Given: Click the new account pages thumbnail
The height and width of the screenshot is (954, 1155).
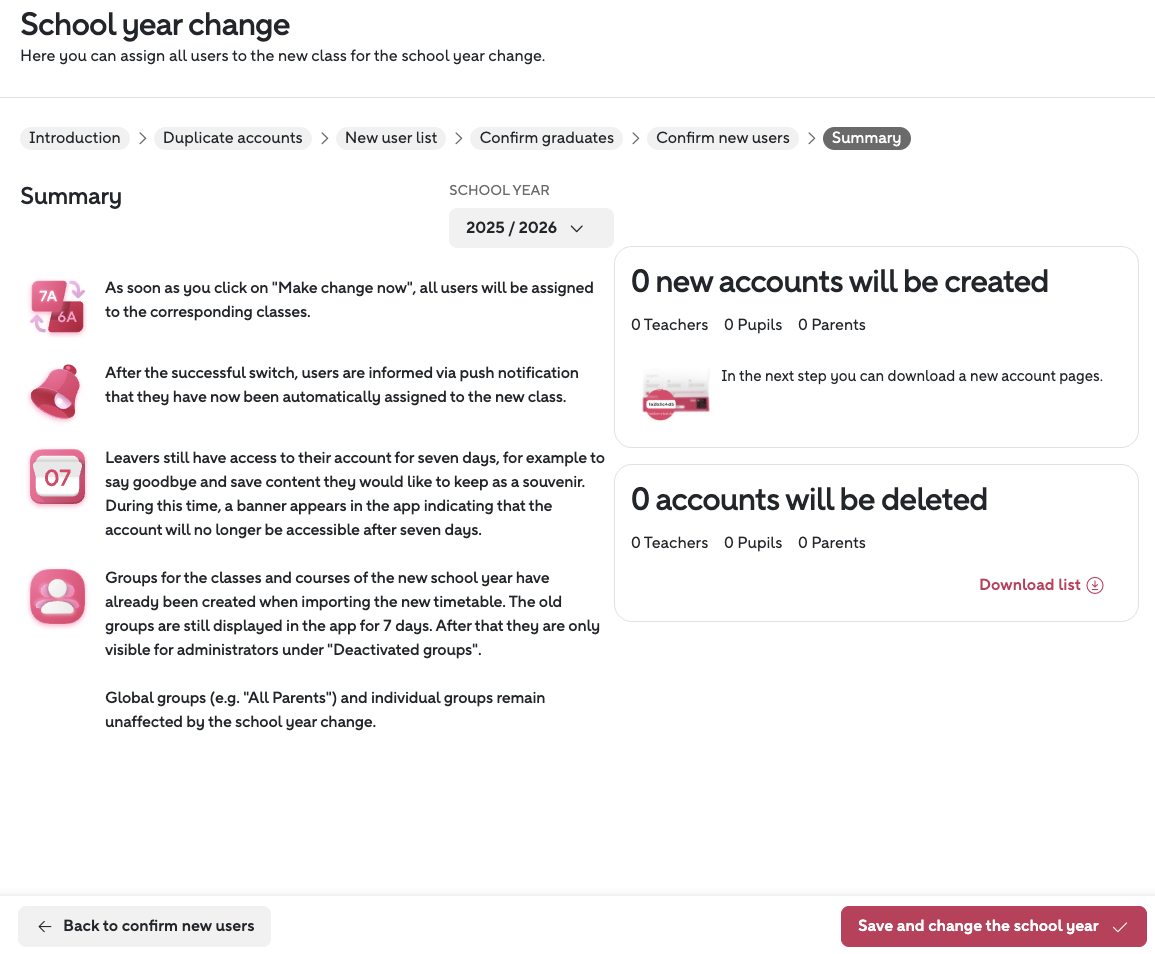Looking at the screenshot, I should [675, 391].
